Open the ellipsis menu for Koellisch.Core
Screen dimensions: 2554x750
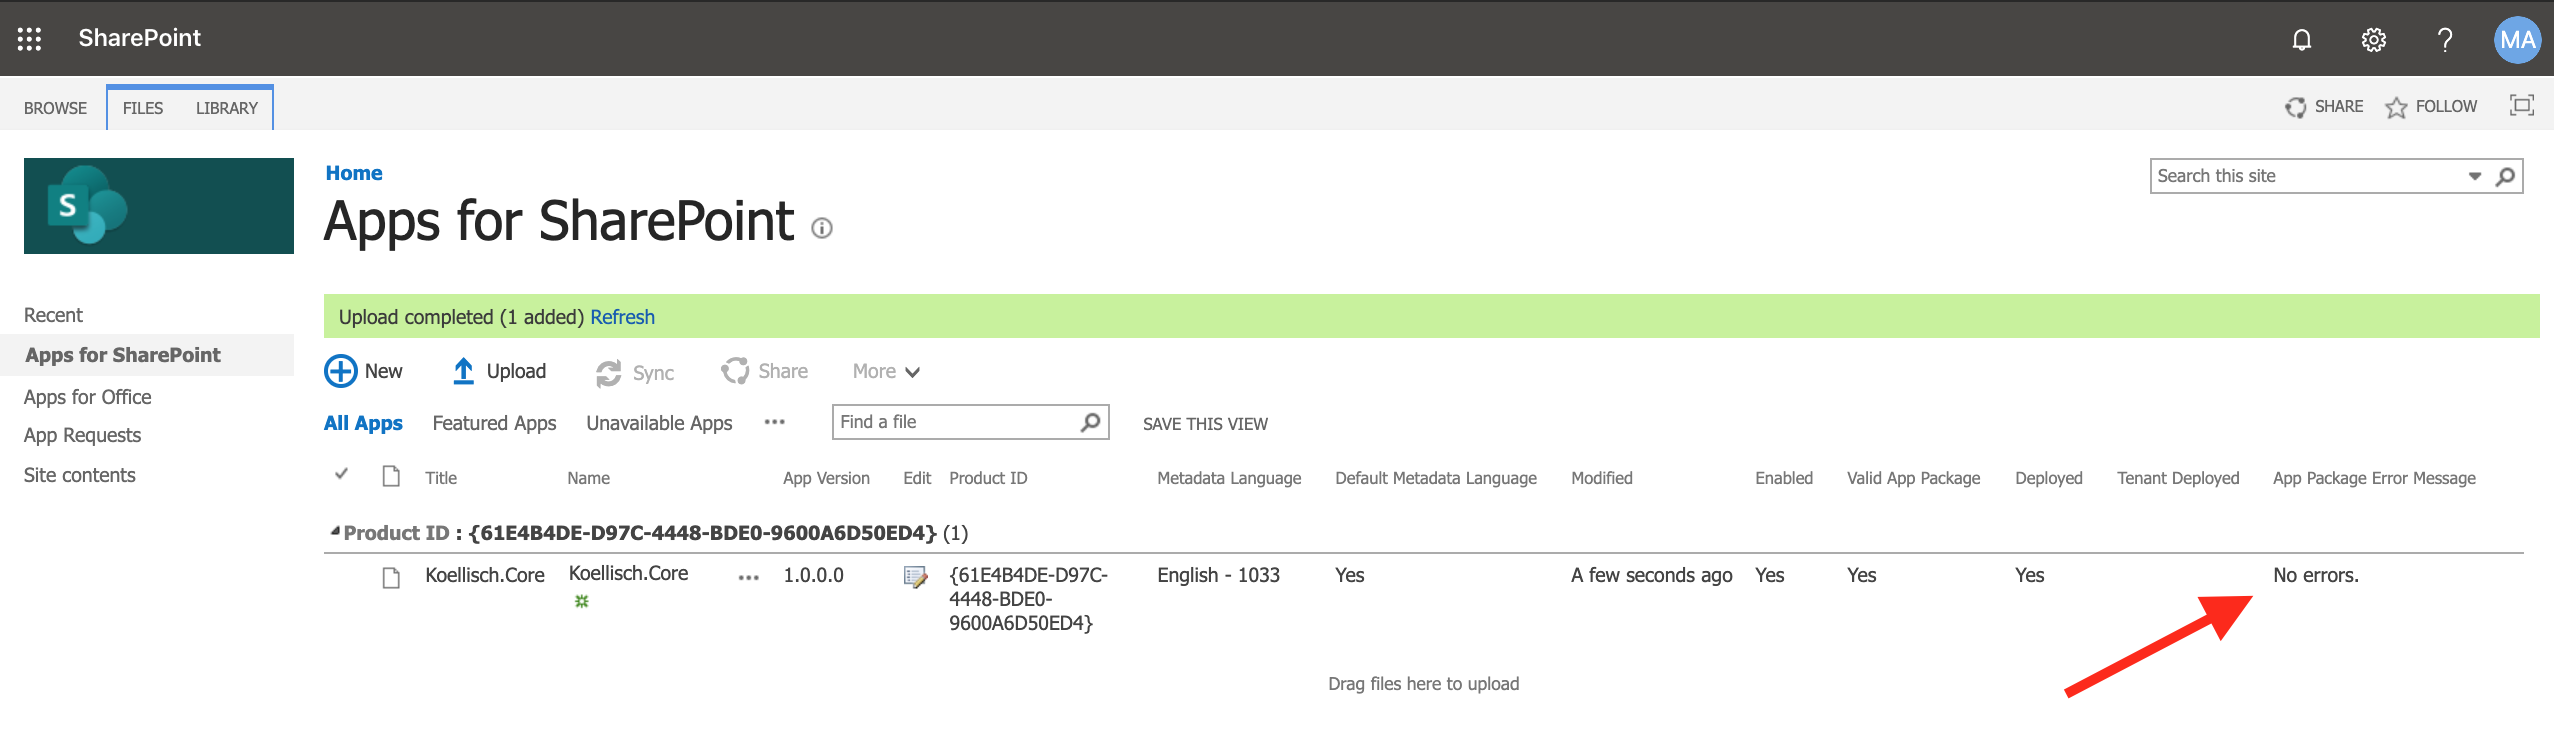748,577
